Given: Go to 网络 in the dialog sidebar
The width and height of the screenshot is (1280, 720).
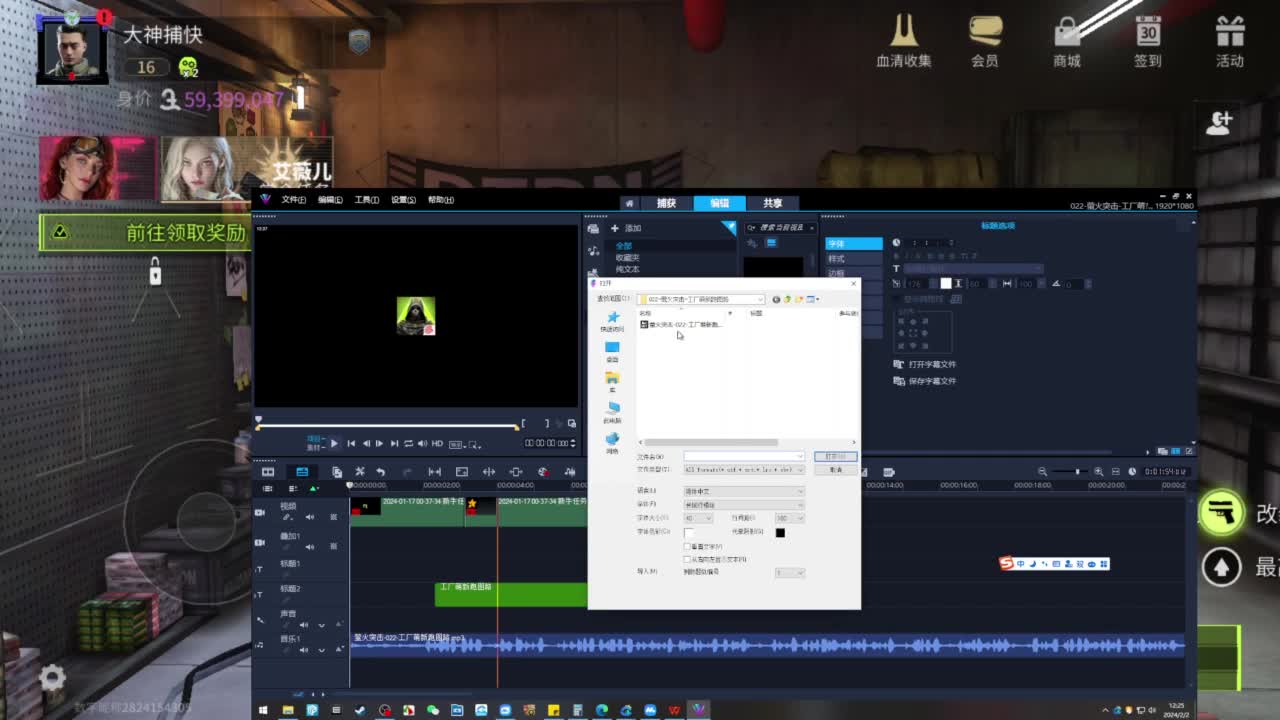Looking at the screenshot, I should (612, 444).
